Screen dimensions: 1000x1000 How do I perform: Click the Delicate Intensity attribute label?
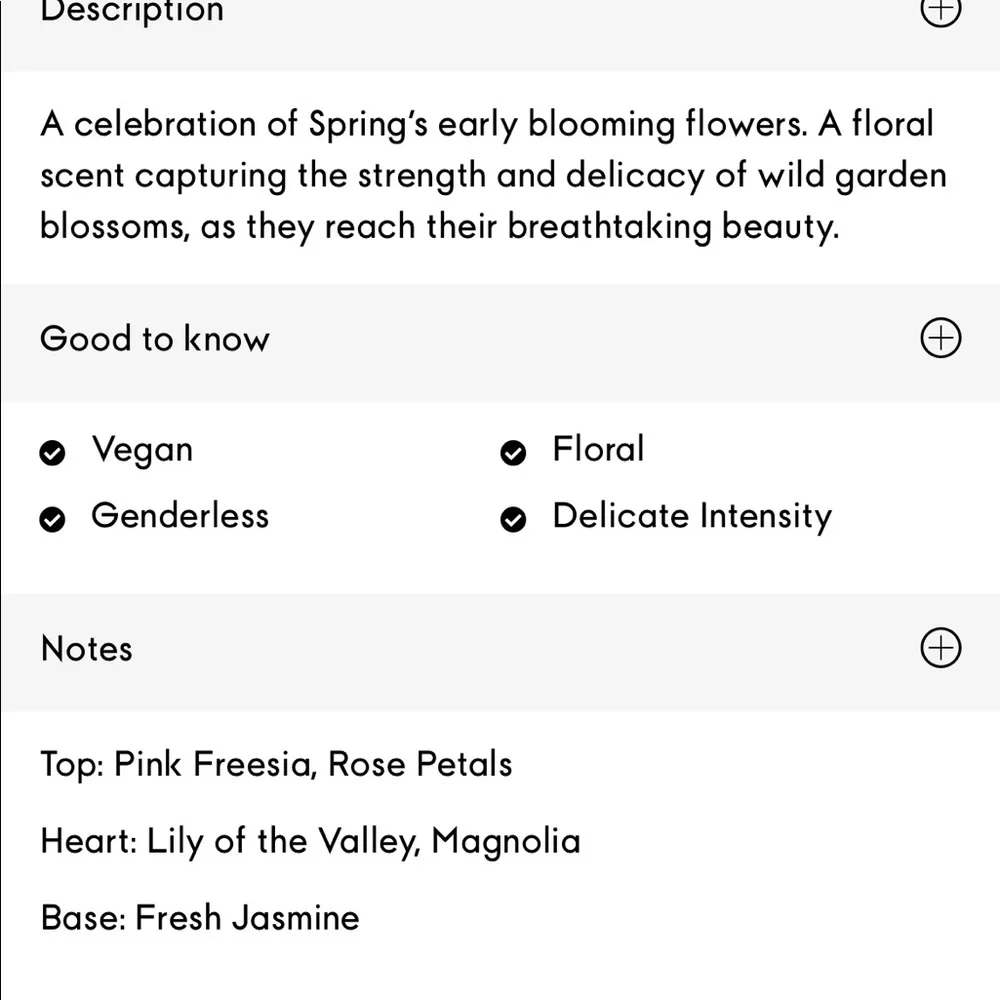point(692,517)
